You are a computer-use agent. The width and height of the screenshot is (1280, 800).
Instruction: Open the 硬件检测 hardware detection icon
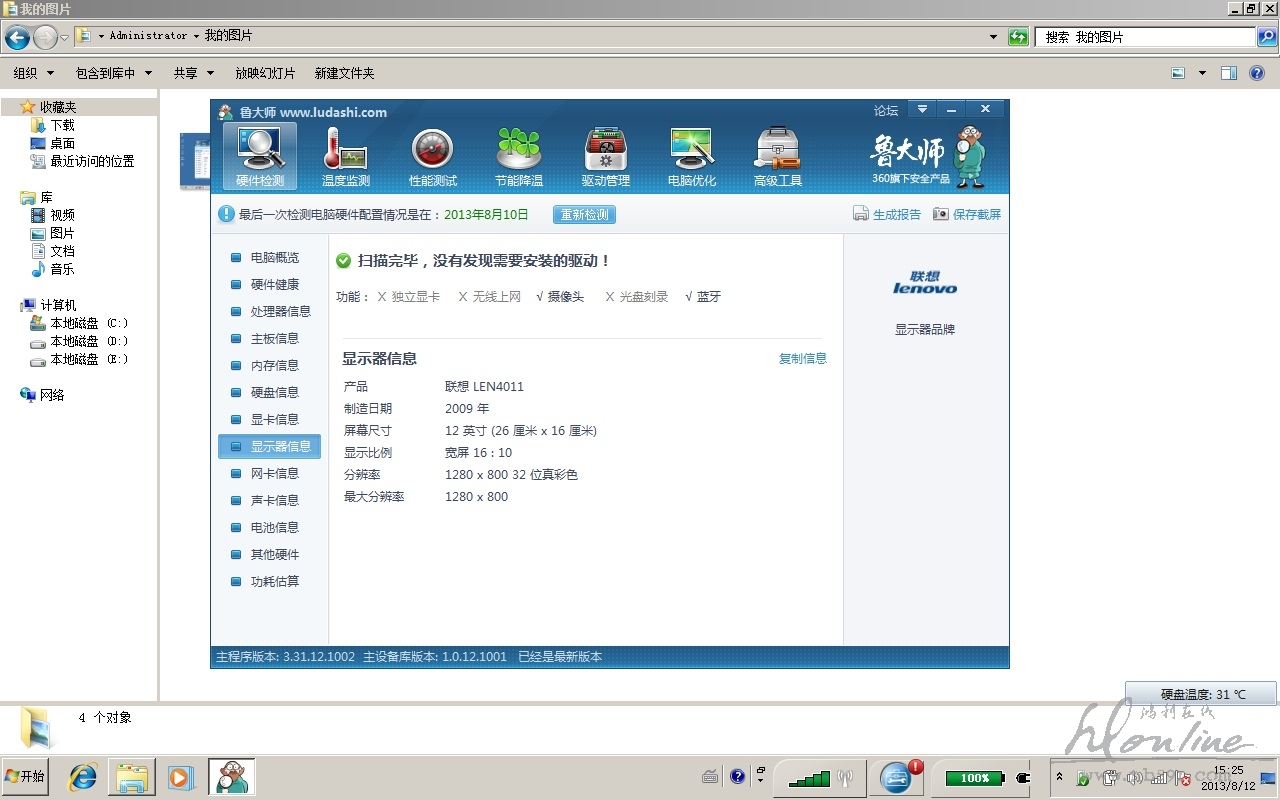point(260,156)
